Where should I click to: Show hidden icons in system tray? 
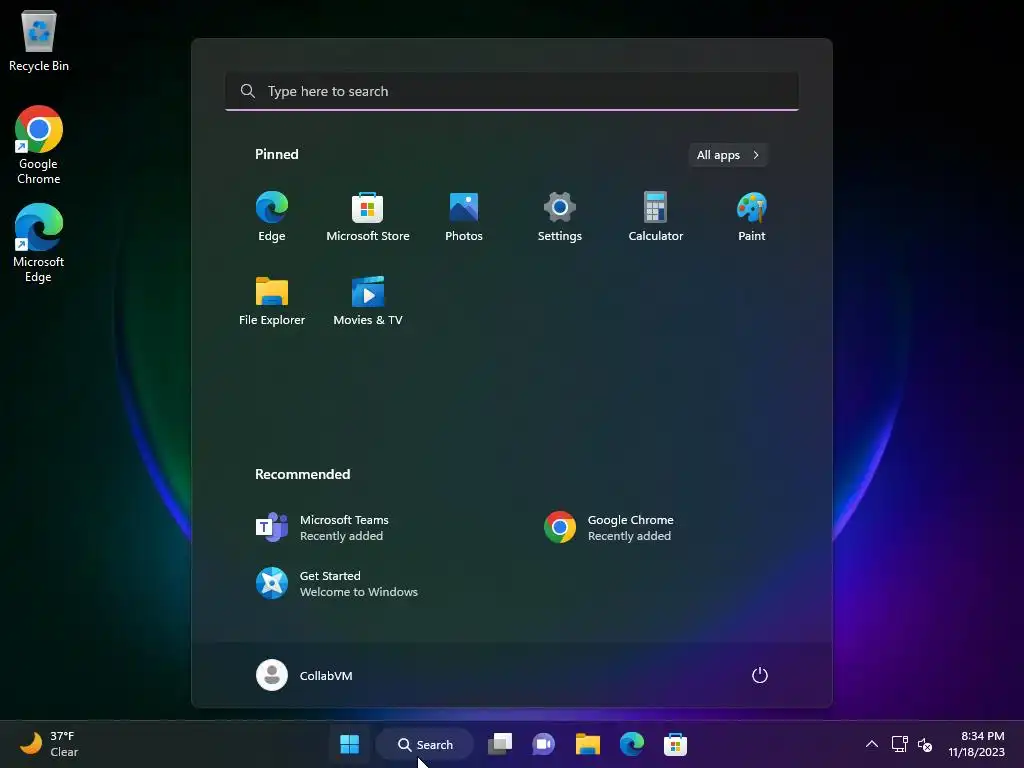coord(872,744)
